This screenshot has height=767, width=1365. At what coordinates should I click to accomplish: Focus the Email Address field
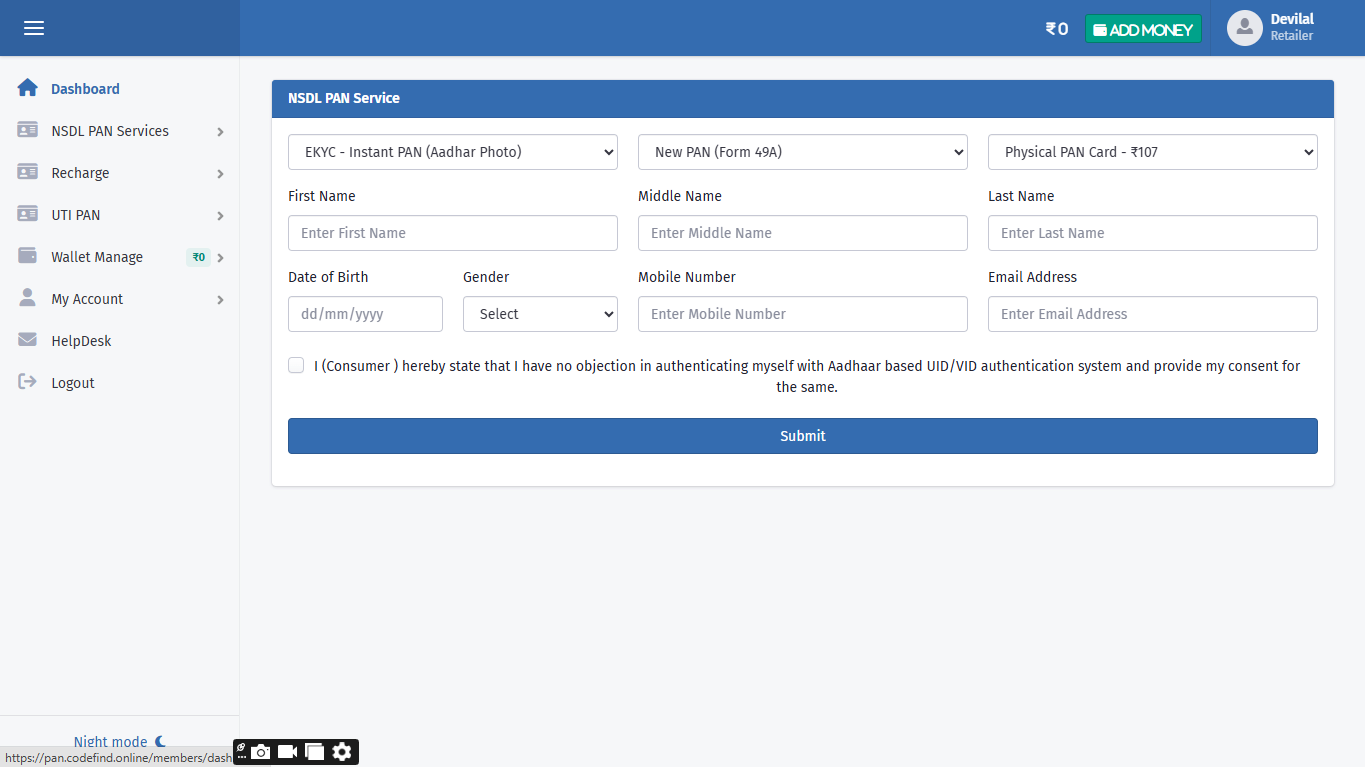coord(1153,314)
